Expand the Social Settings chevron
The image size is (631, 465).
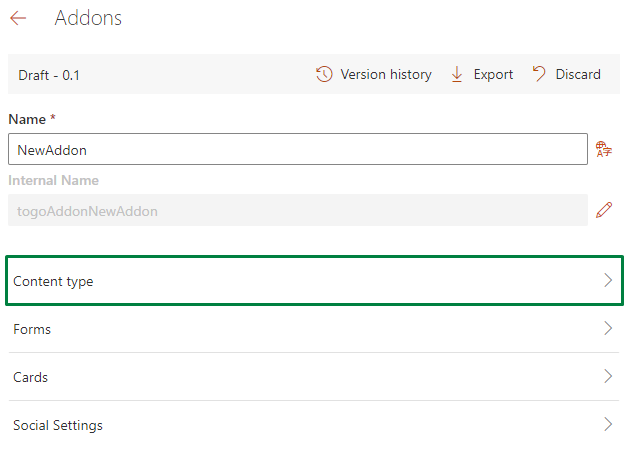608,424
